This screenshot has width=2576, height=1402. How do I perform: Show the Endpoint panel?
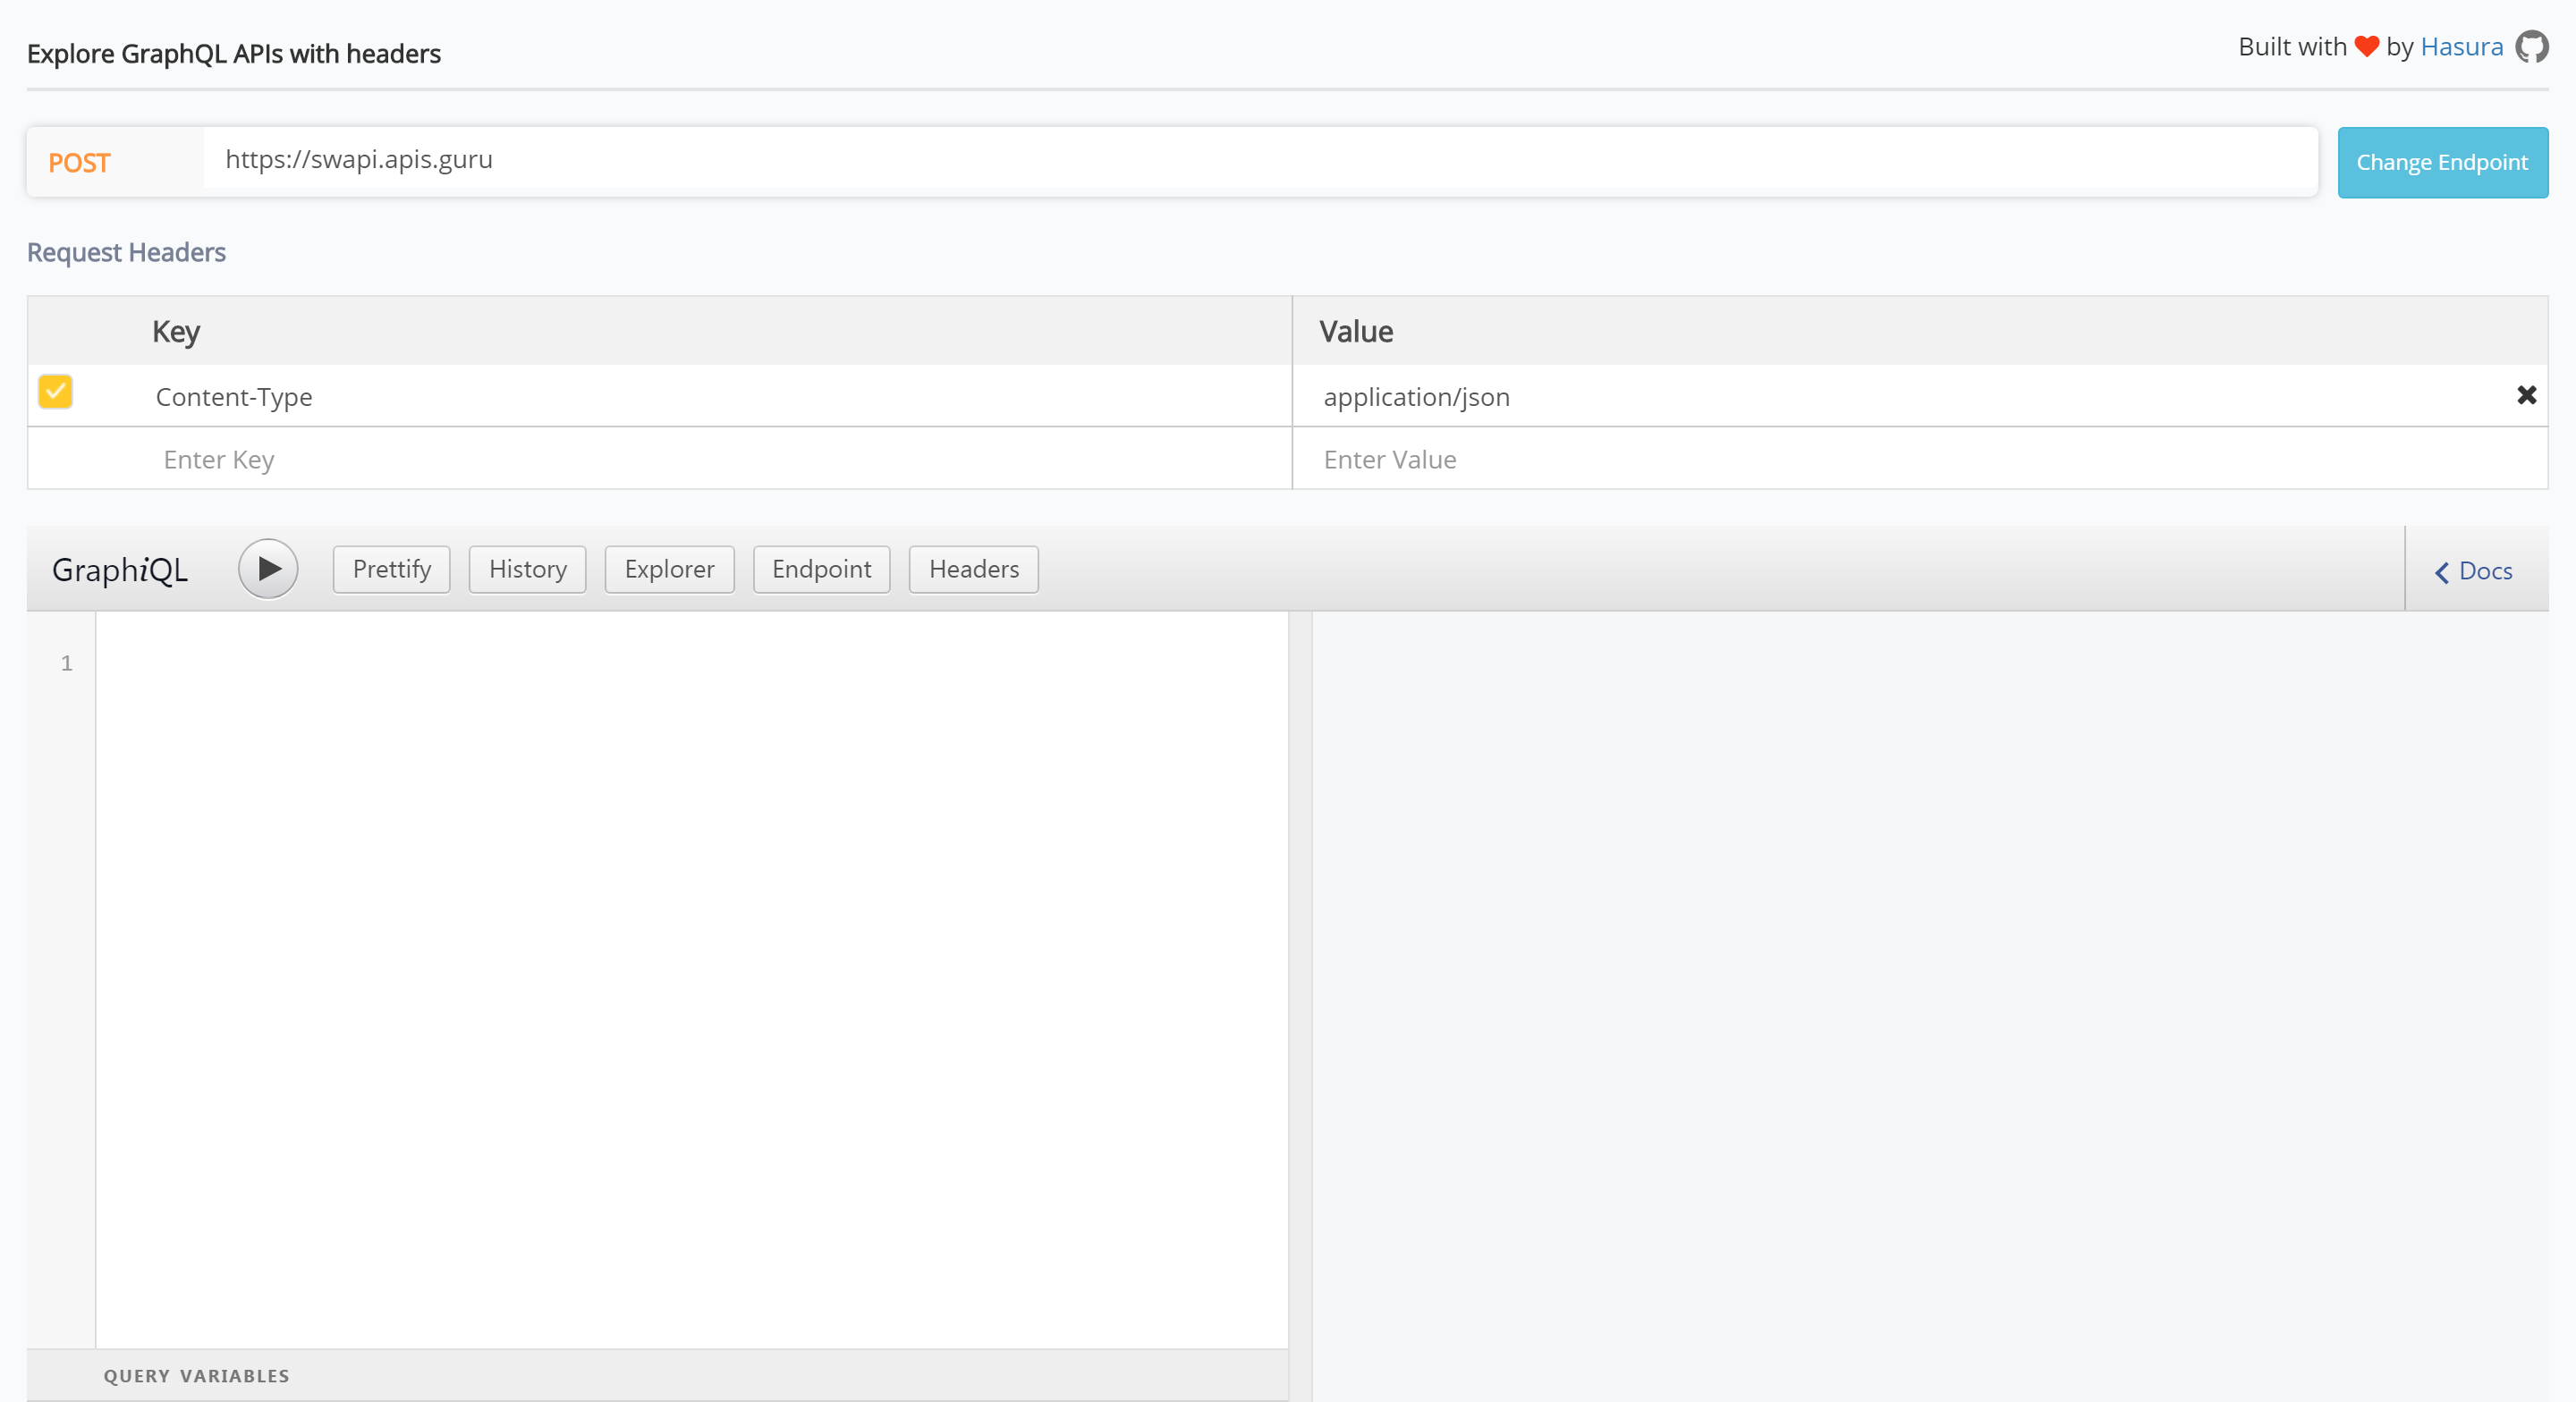point(820,568)
